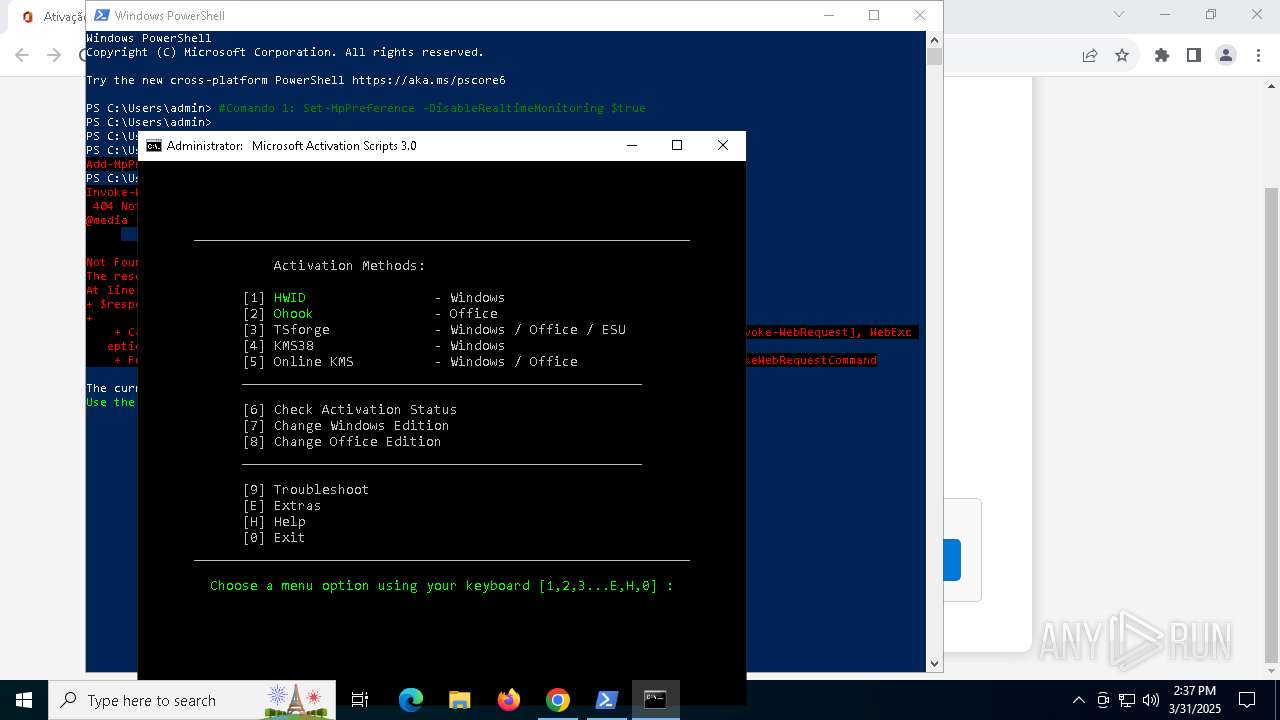Open File Explorer from the taskbar

(459, 700)
